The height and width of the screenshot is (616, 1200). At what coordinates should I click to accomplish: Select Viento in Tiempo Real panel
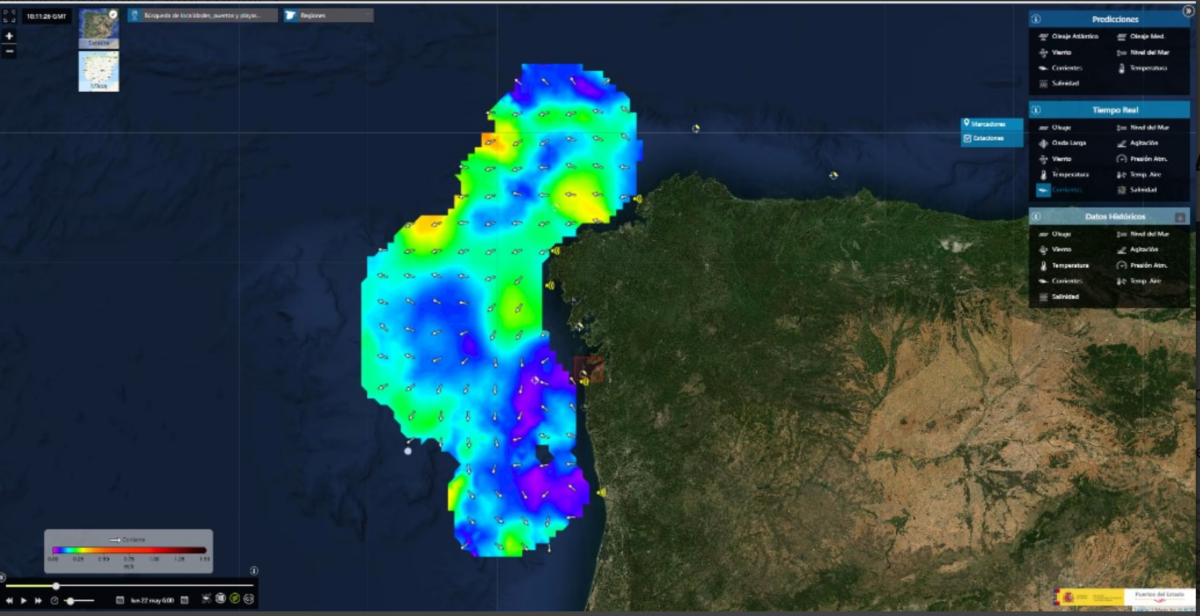click(x=1061, y=159)
